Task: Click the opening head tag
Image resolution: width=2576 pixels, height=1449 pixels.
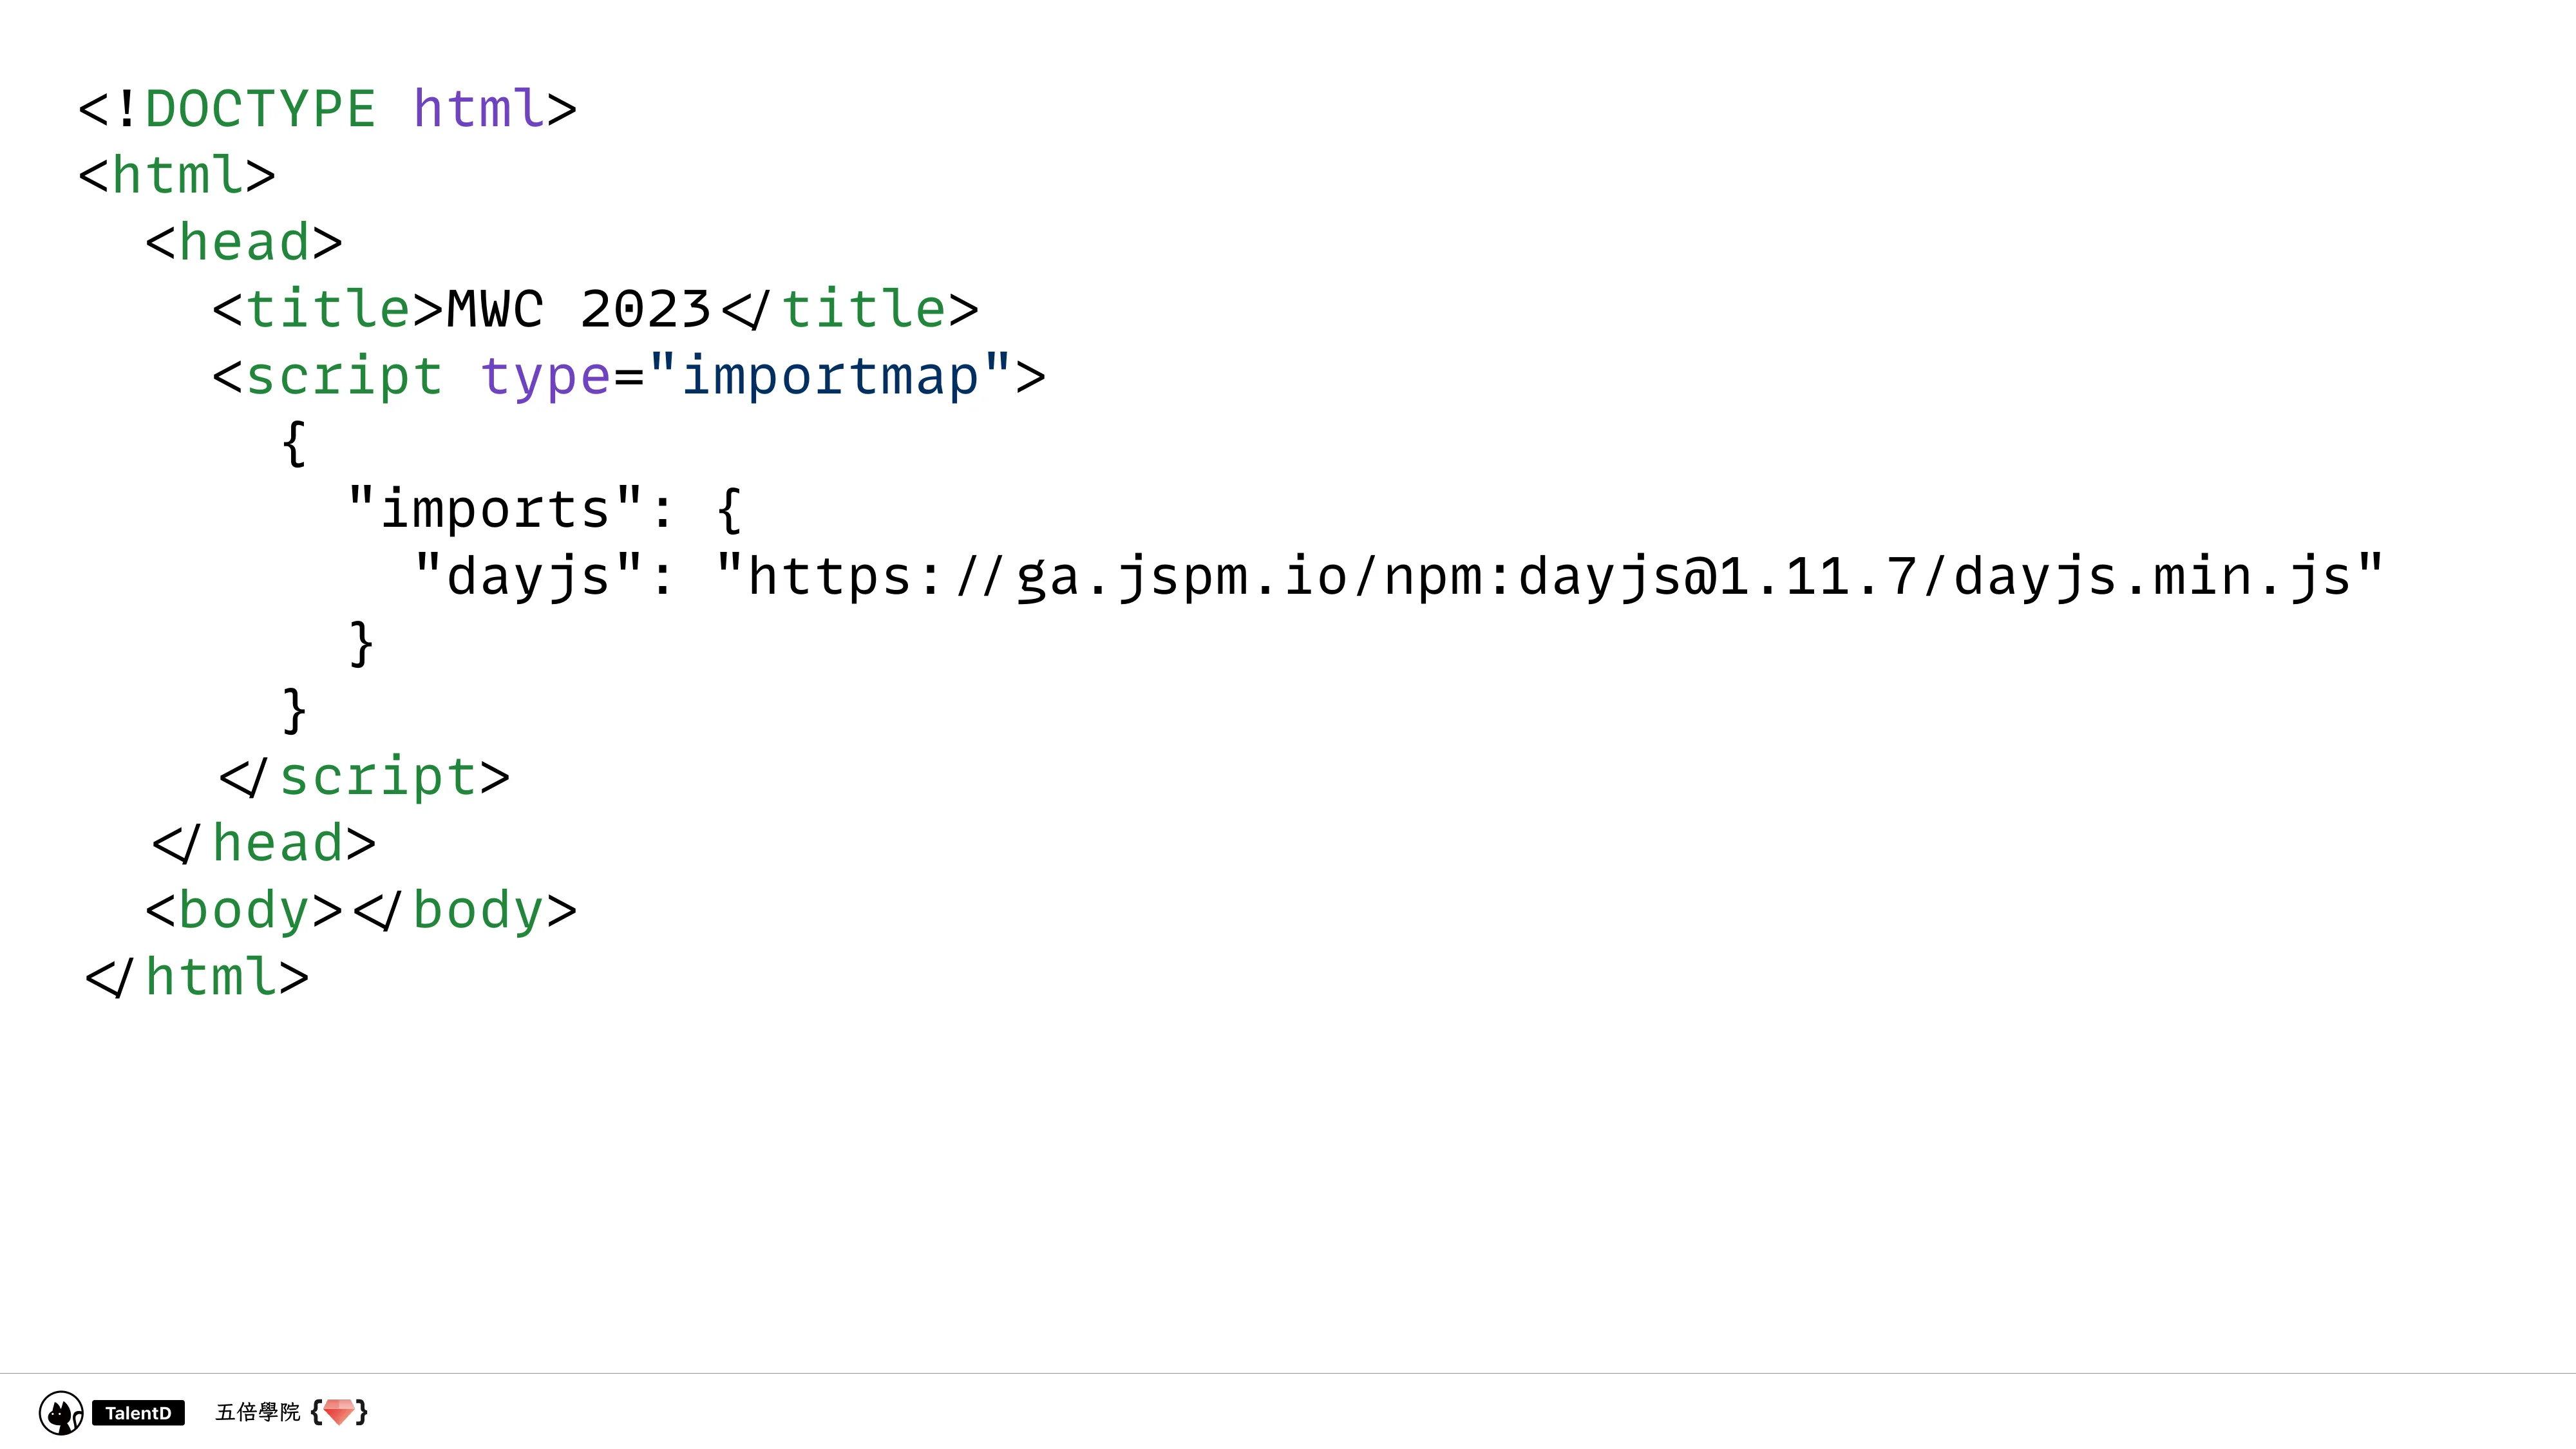Action: click(245, 242)
